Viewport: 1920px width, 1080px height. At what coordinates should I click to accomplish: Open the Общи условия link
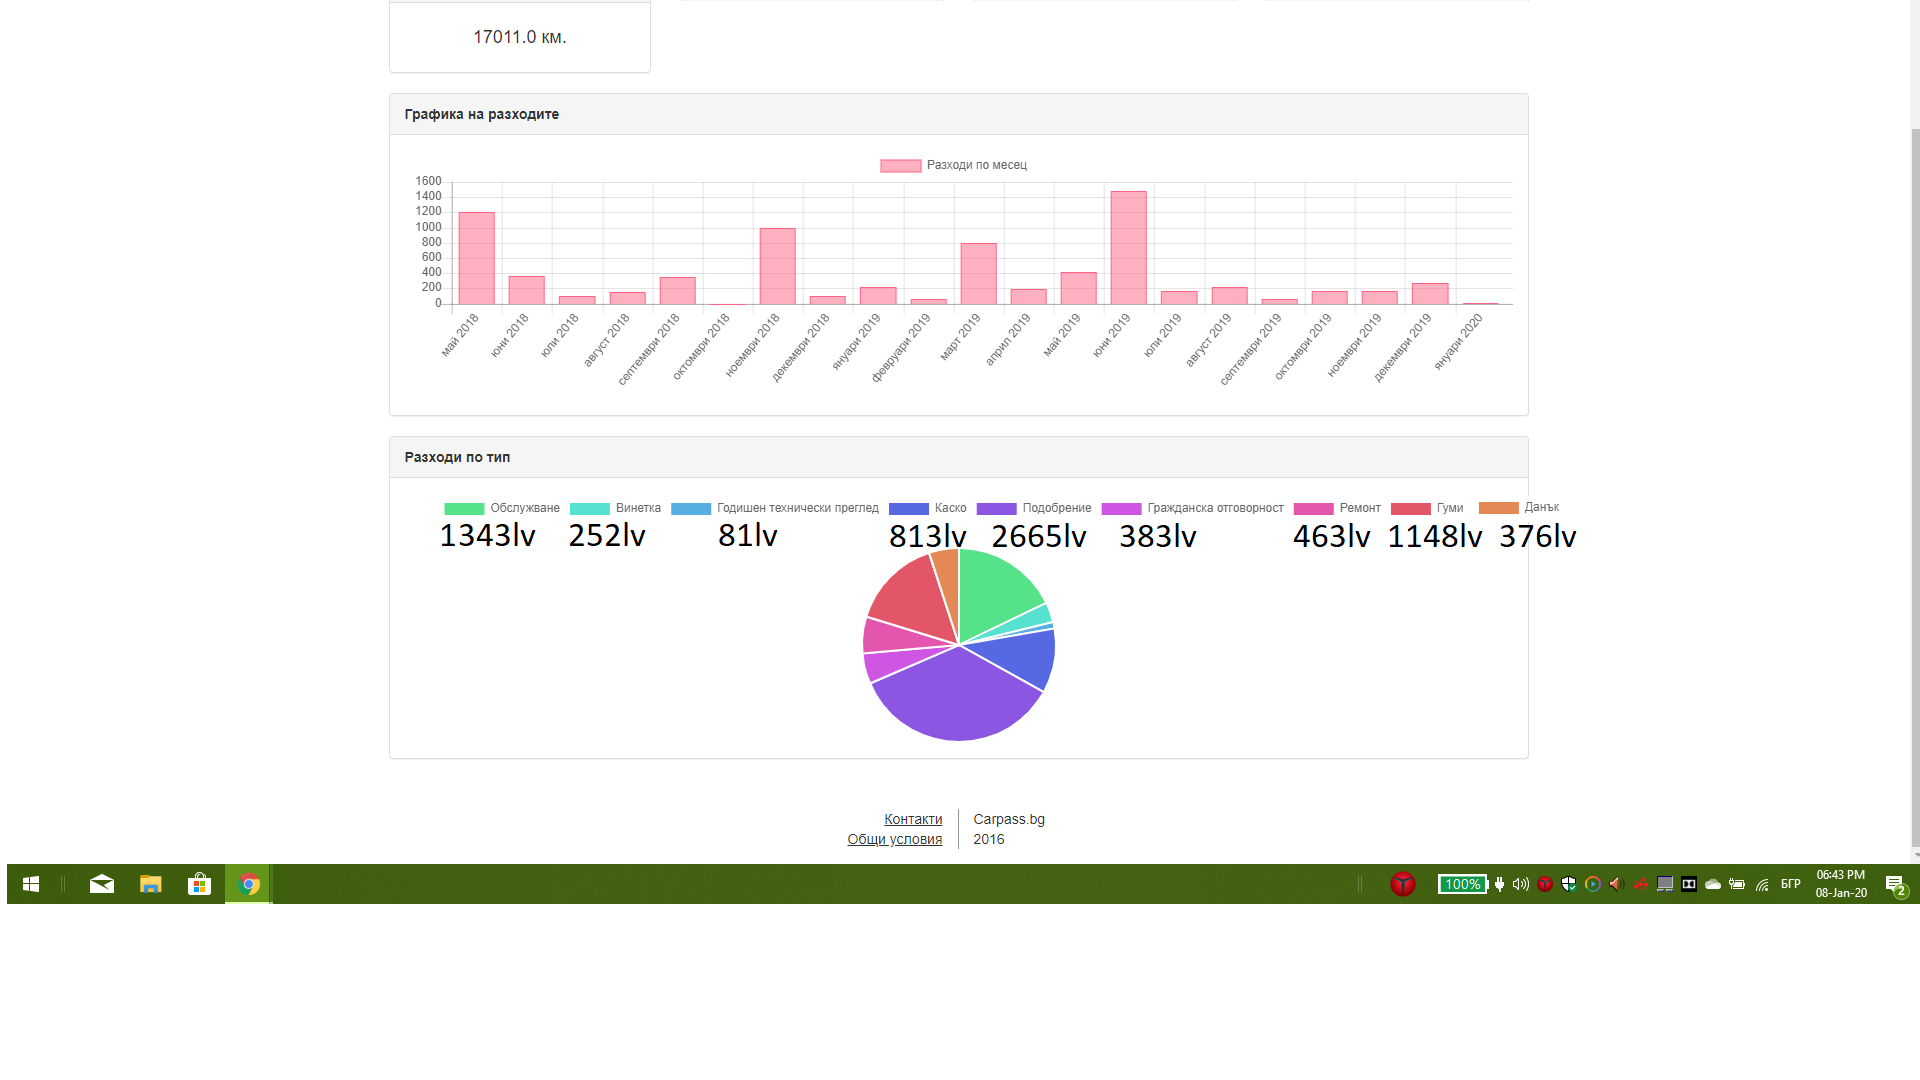click(895, 839)
